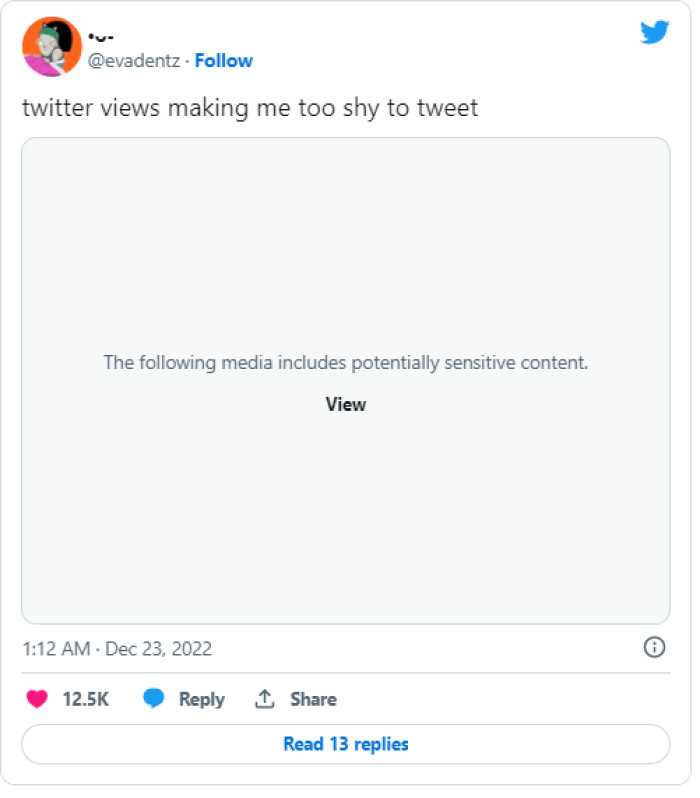Click the Dec 23, 2022 date

(157, 648)
